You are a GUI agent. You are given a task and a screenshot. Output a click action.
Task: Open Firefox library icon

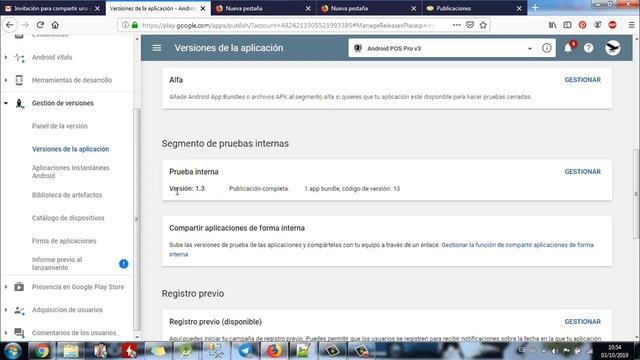(x=552, y=25)
